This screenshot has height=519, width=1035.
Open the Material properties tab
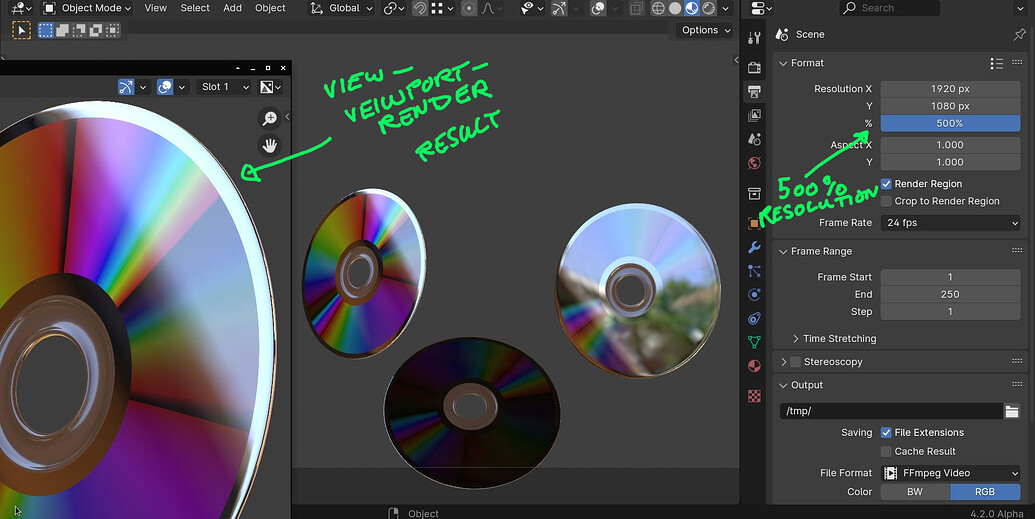[x=754, y=366]
